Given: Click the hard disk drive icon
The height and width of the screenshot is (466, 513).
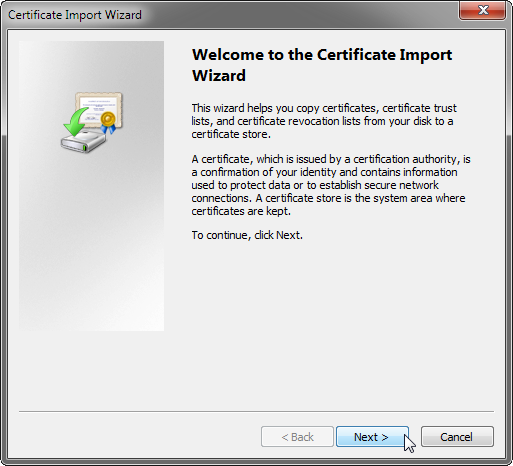Looking at the screenshot, I should tap(84, 142).
